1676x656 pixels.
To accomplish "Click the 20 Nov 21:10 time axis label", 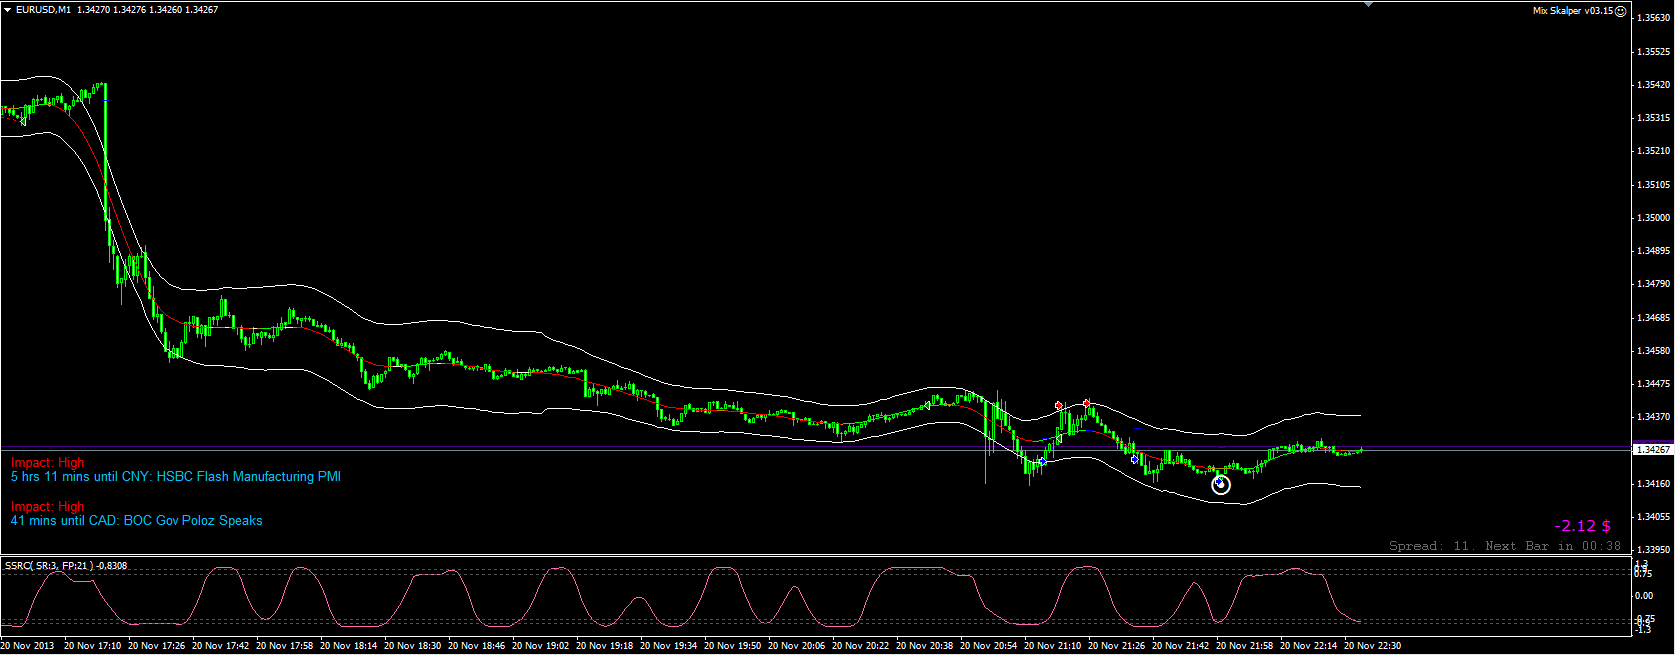I will 1052,646.
